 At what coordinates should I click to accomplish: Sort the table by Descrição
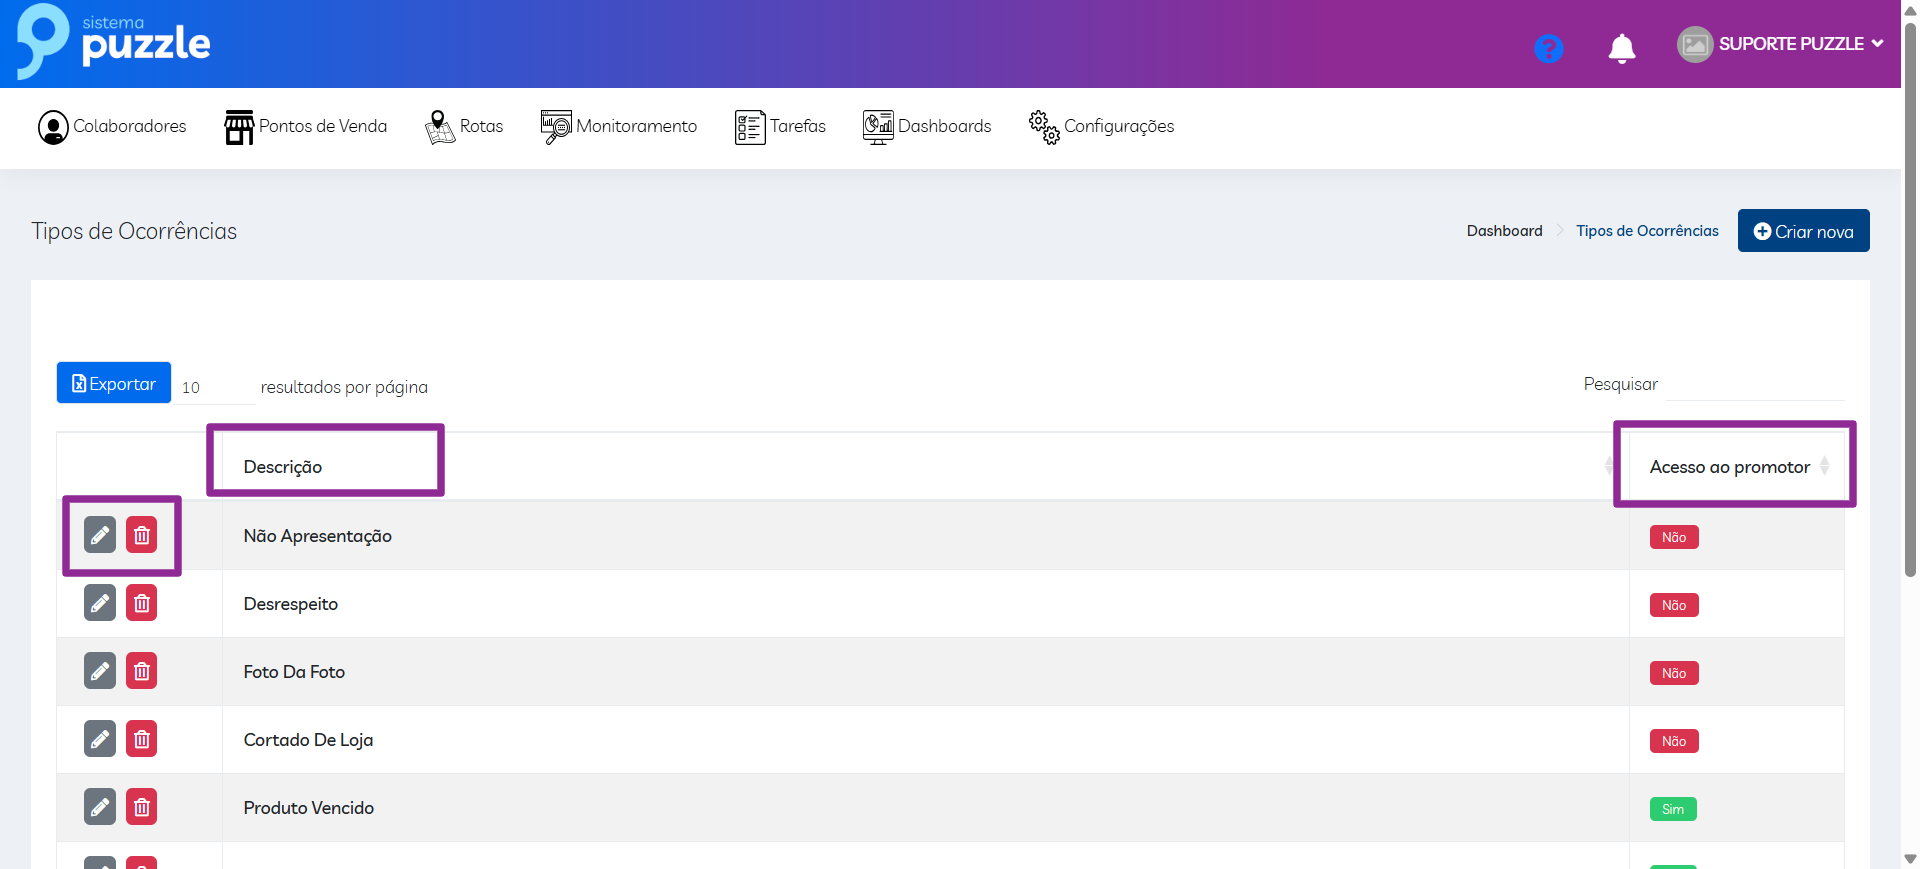[x=283, y=467]
